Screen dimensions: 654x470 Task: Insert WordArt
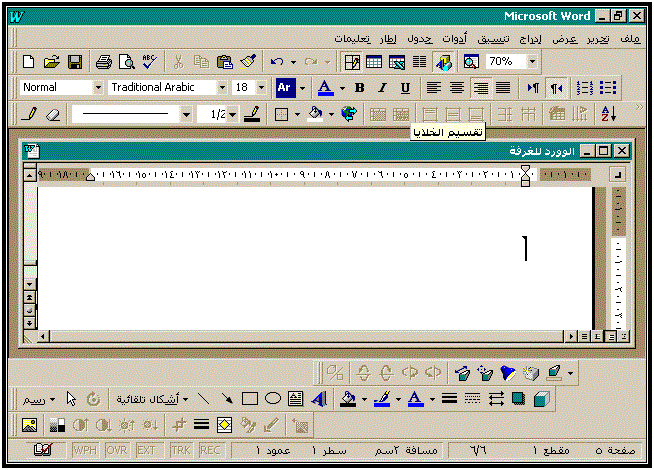tap(319, 399)
